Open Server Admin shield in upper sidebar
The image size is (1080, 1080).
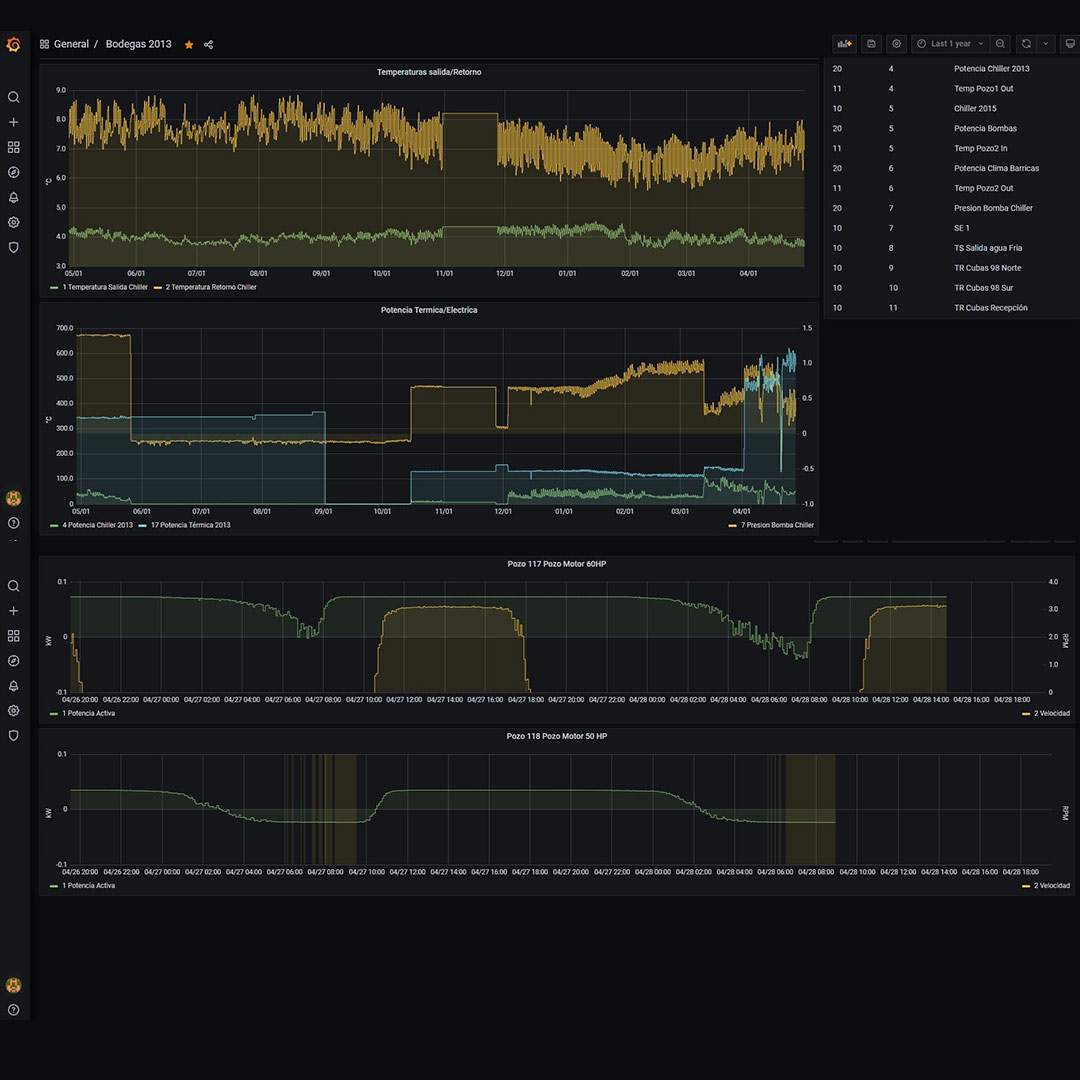point(13,247)
